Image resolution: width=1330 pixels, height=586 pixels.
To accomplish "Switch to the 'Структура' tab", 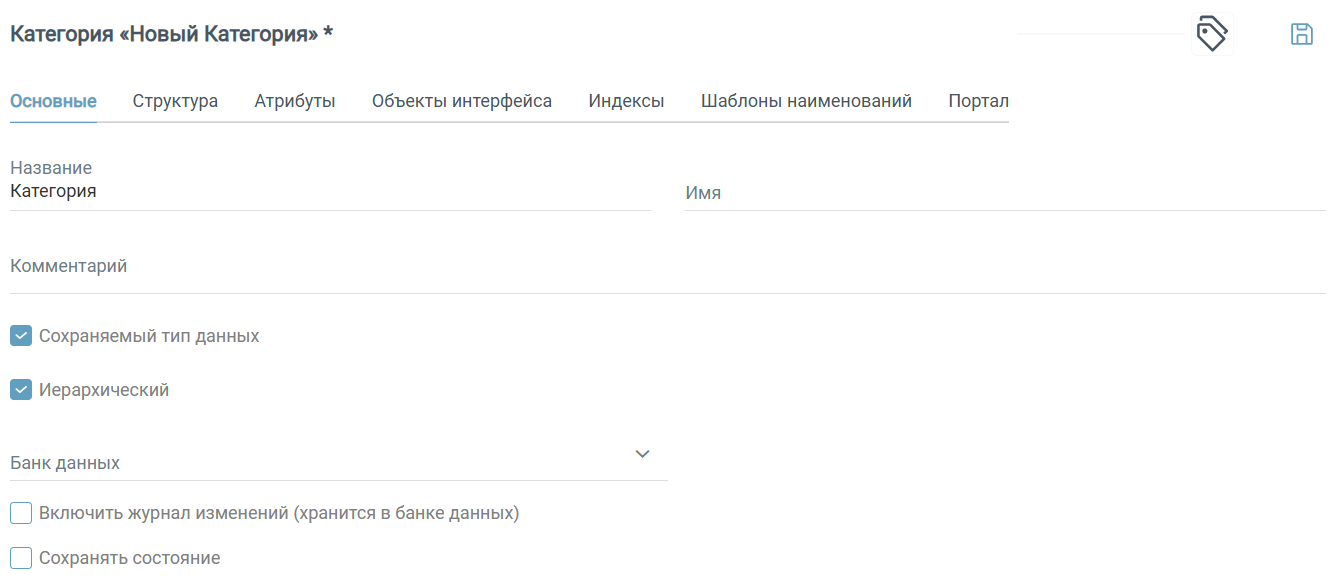I will coord(174,100).
